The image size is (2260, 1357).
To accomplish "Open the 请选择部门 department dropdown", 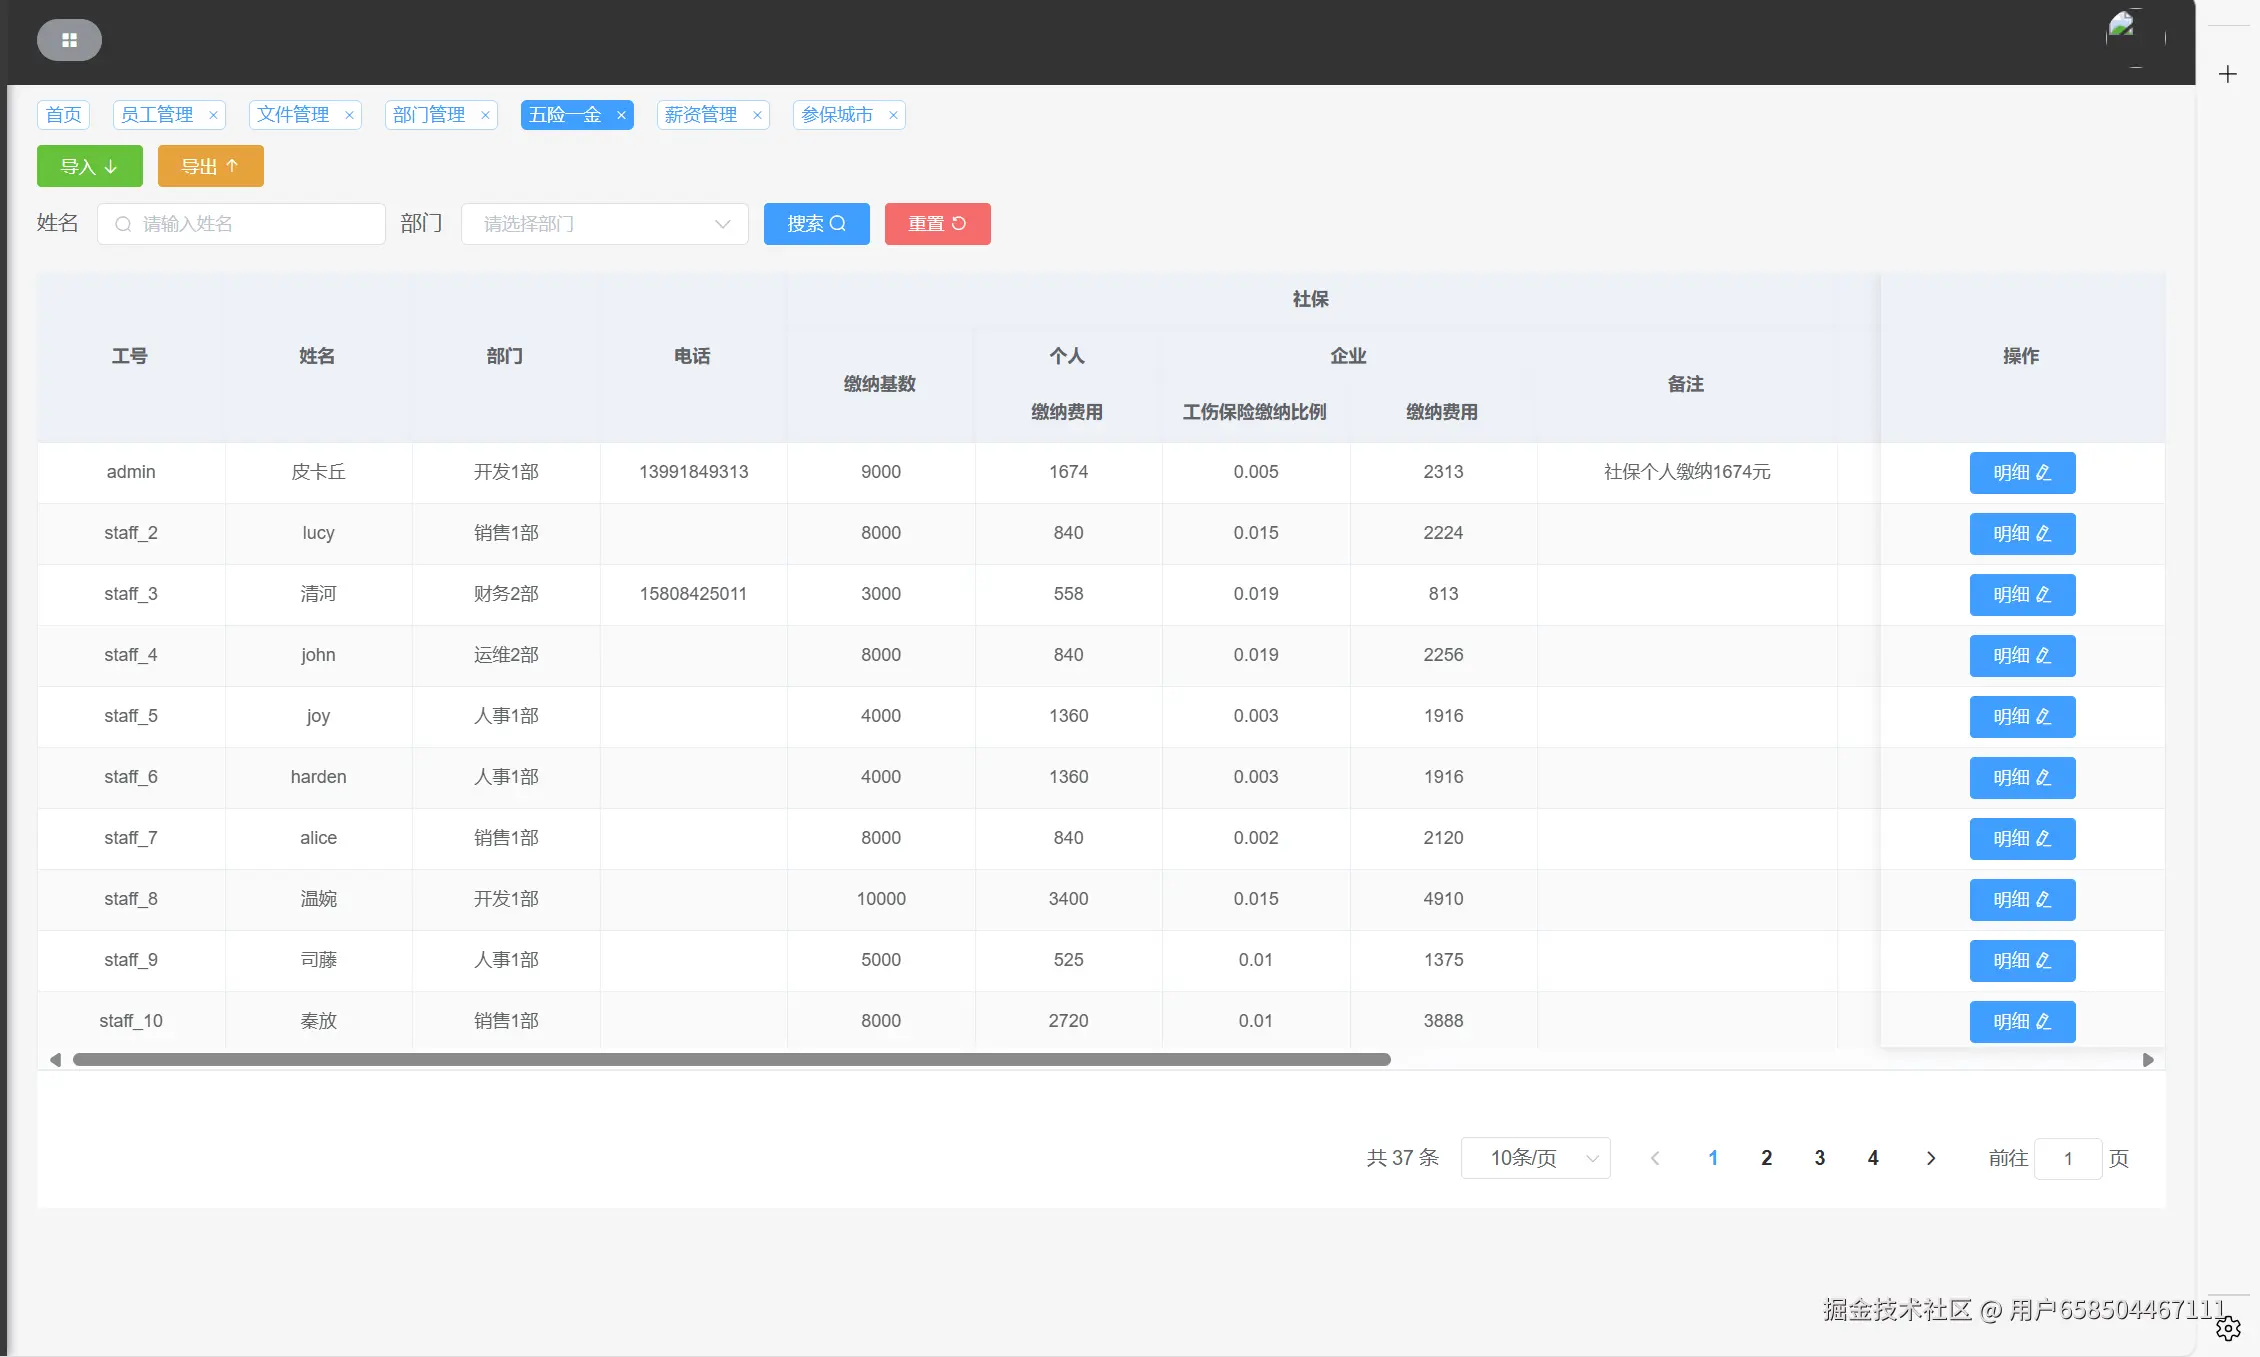I will (604, 224).
